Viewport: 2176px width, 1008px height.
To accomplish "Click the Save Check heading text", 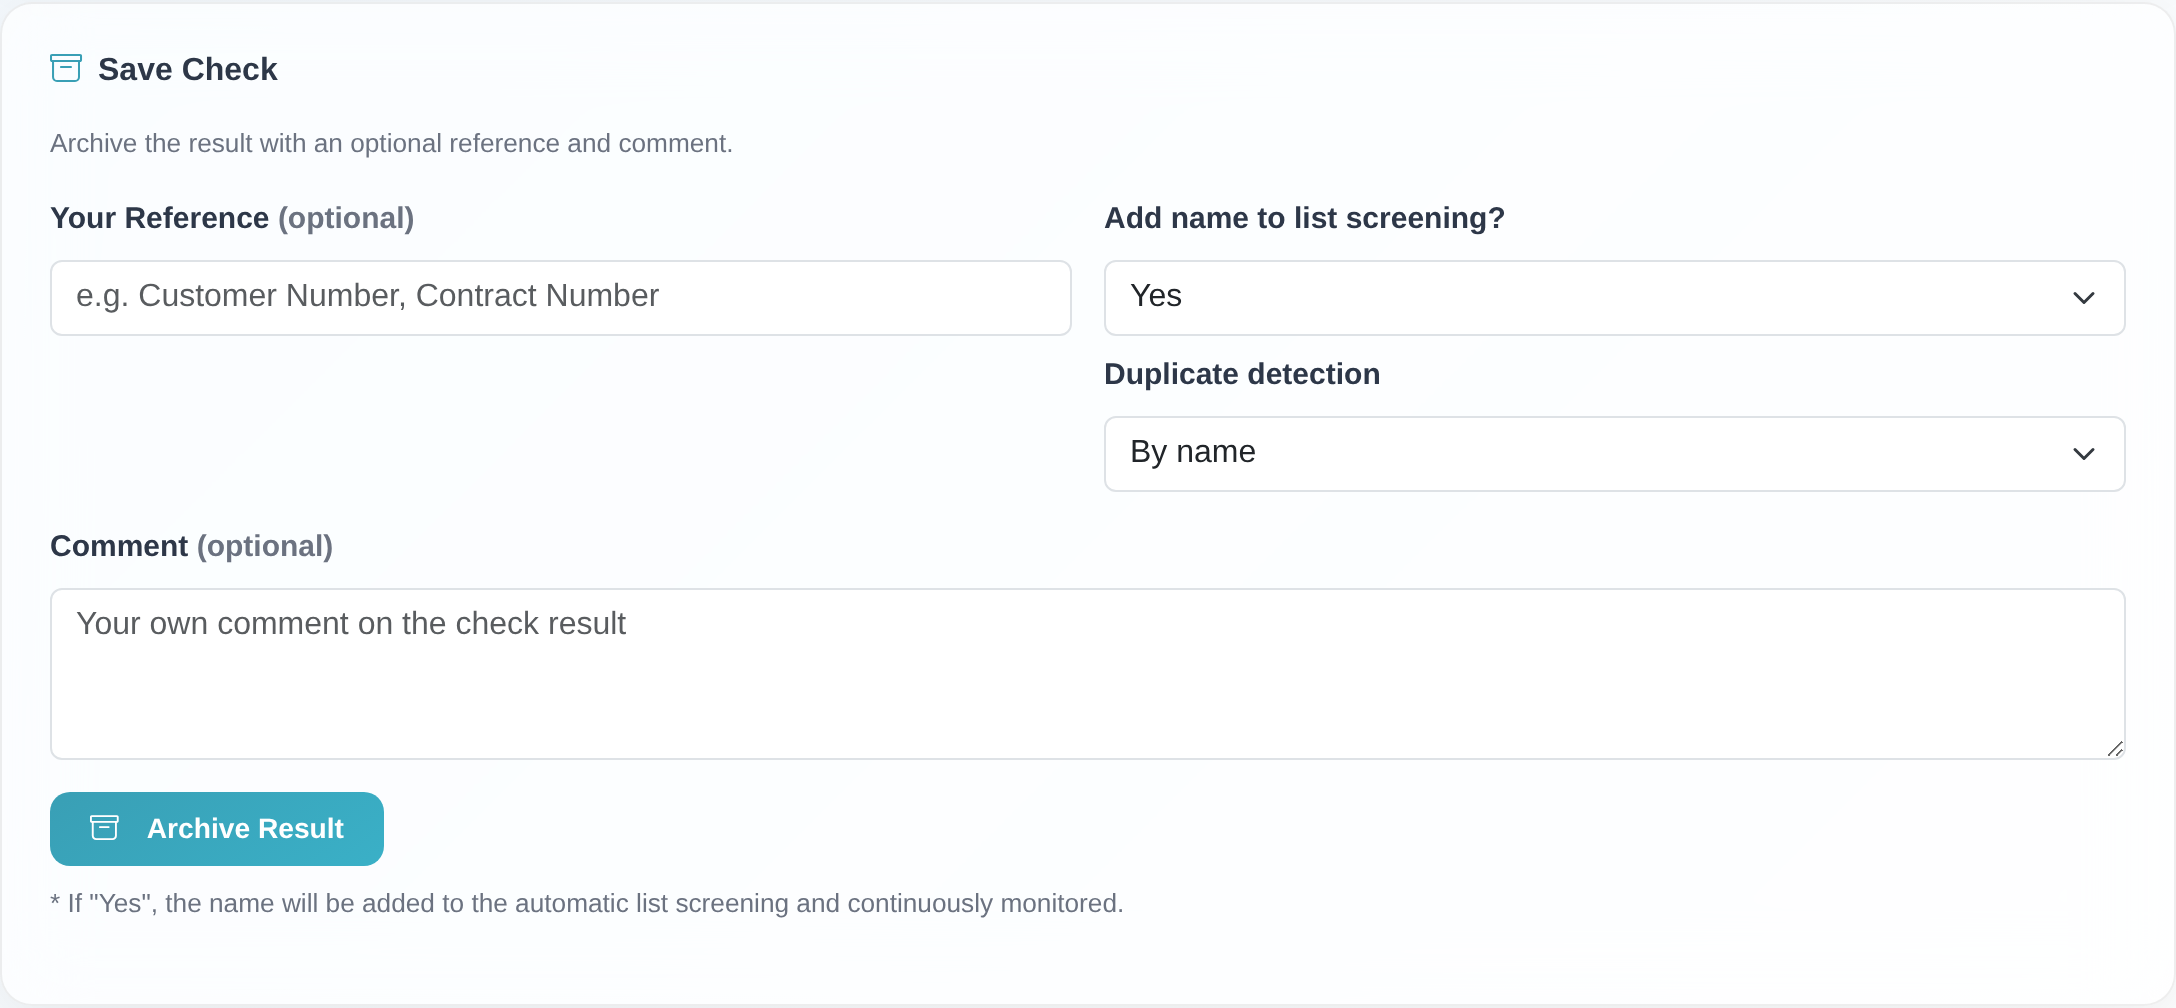I will 187,69.
